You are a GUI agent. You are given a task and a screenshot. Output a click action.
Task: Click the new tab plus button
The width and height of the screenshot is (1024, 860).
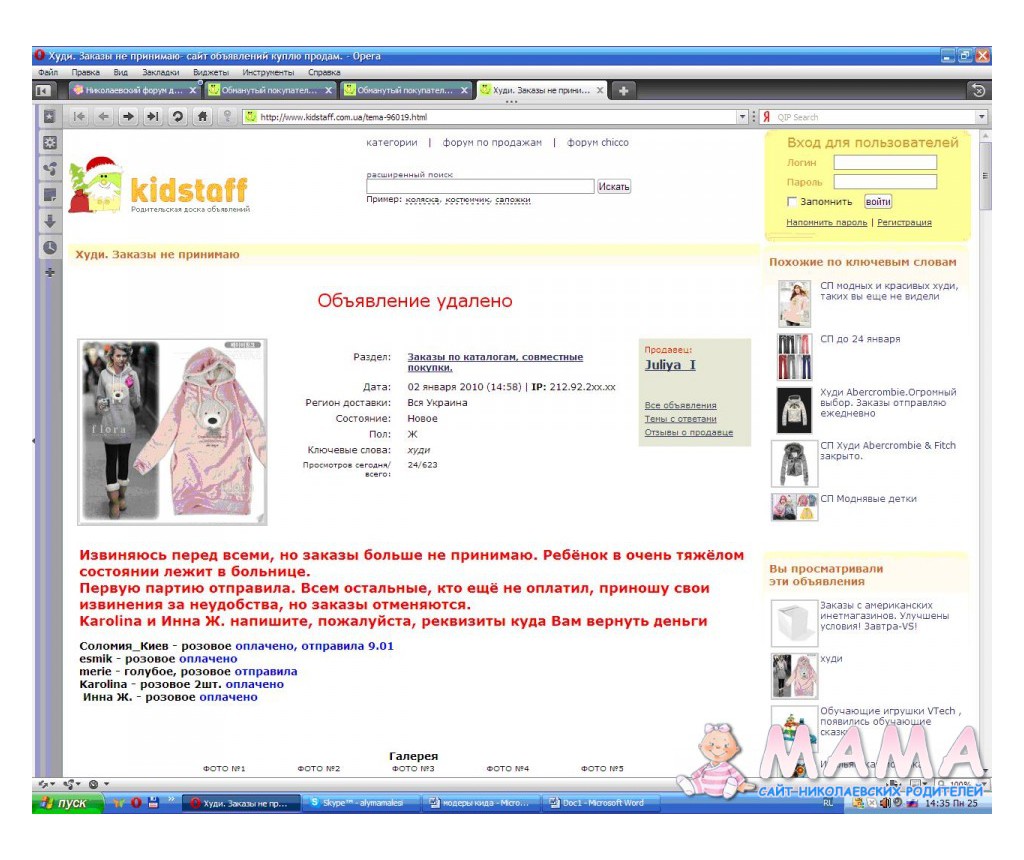(x=623, y=91)
